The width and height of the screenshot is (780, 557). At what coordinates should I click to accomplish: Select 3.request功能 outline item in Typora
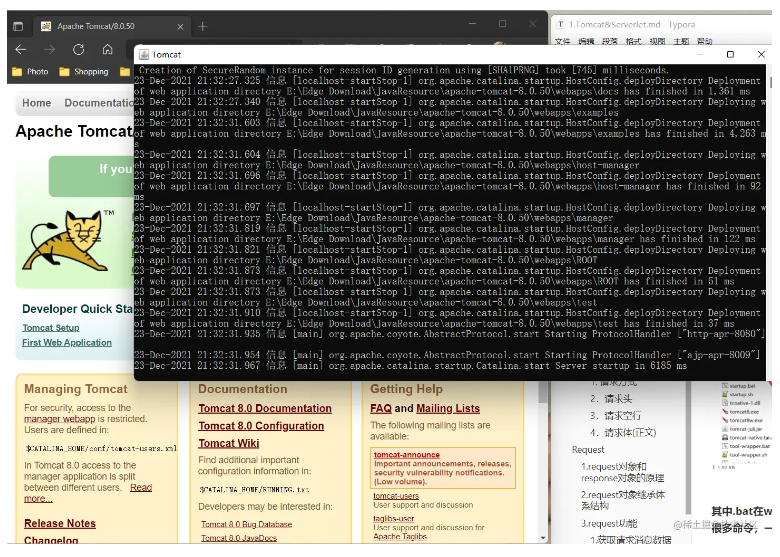pyautogui.click(x=609, y=523)
